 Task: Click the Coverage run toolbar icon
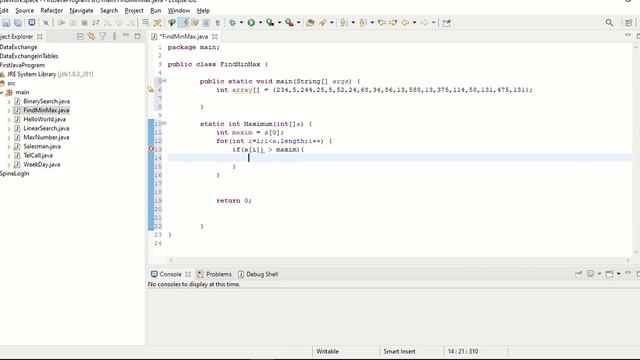pyautogui.click(x=270, y=23)
